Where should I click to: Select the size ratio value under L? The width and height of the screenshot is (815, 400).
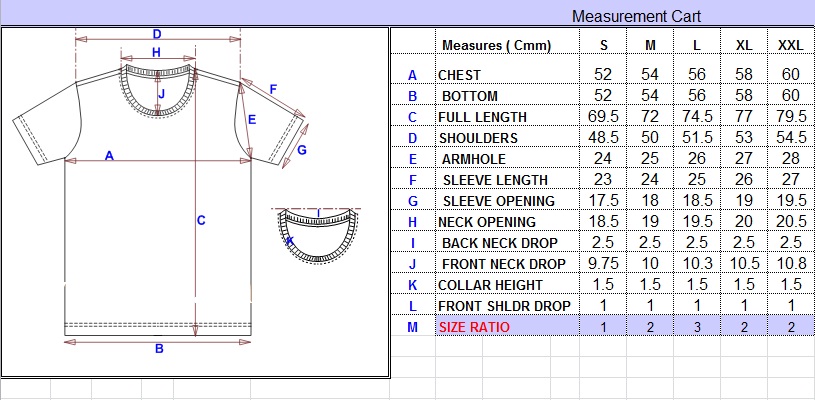[x=697, y=327]
